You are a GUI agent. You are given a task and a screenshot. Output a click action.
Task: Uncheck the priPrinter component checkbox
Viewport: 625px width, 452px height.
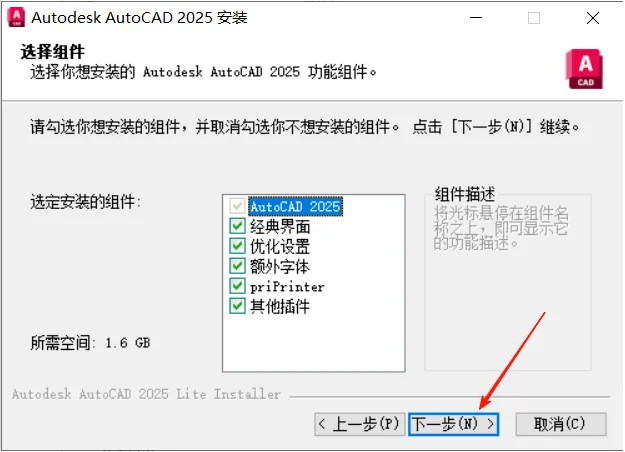pyautogui.click(x=237, y=286)
